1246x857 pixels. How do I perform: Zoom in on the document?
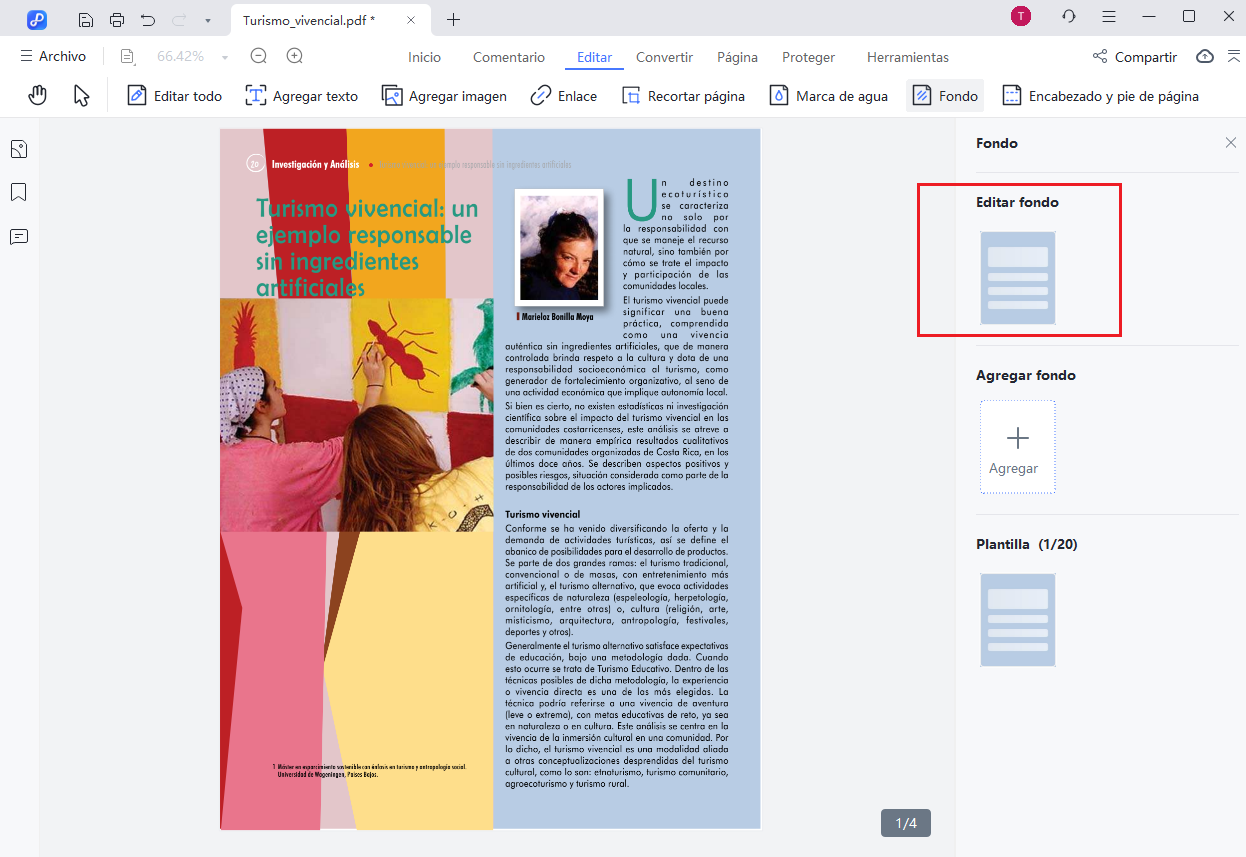coord(292,56)
